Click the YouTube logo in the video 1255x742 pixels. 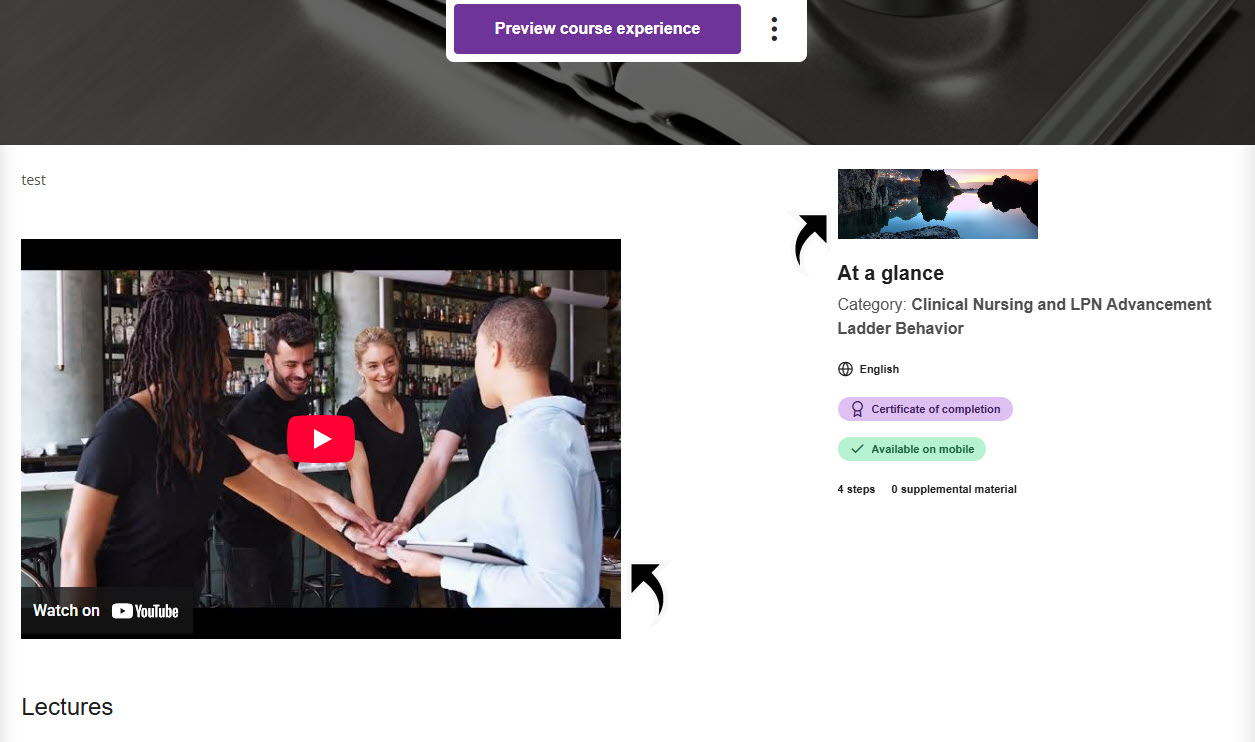coord(145,611)
